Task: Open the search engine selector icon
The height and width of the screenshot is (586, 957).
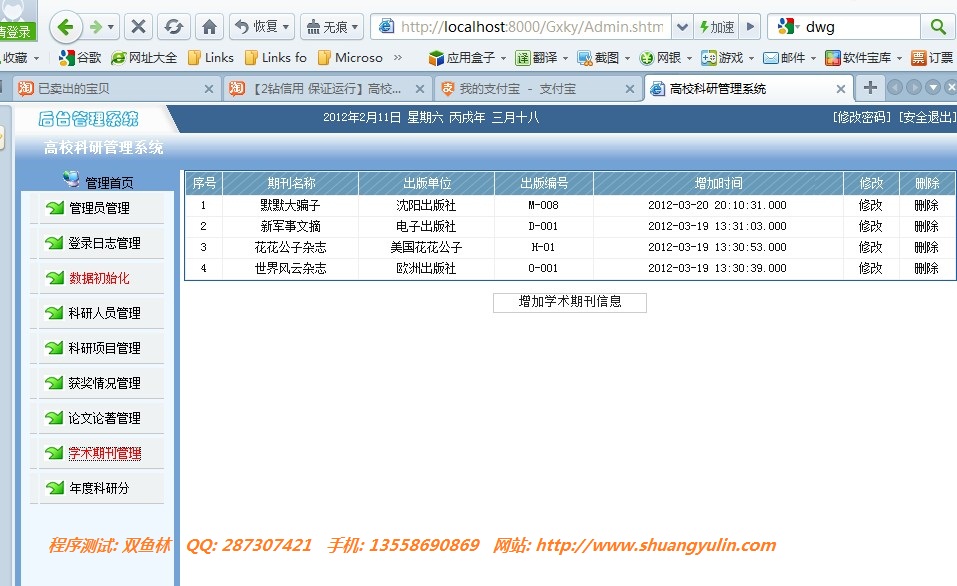Action: (x=787, y=27)
